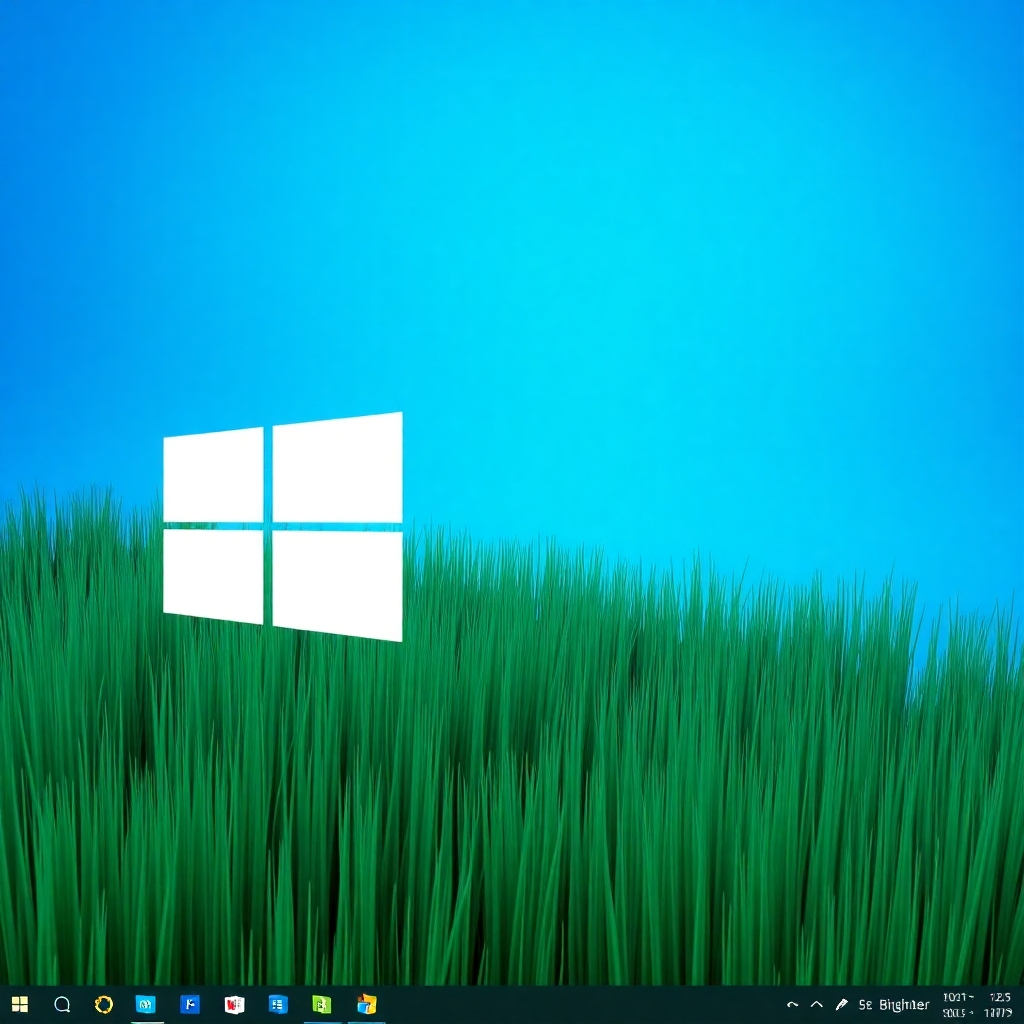Screen dimensions: 1024x1024
Task: Open OneNote from the taskbar
Action: pos(278,1005)
